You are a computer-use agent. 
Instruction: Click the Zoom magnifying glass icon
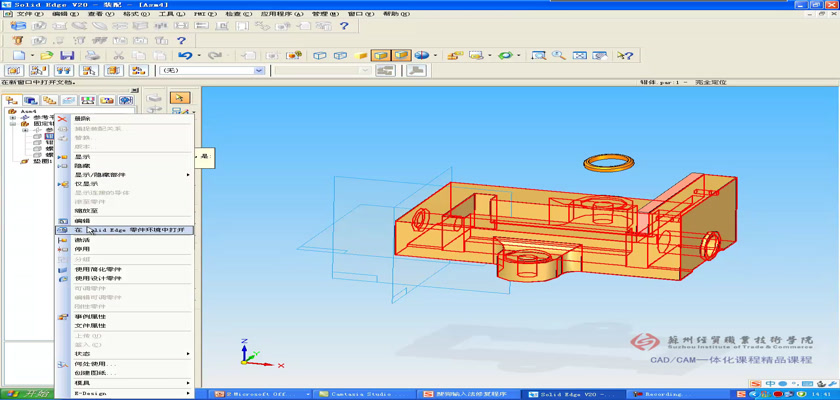[559, 55]
